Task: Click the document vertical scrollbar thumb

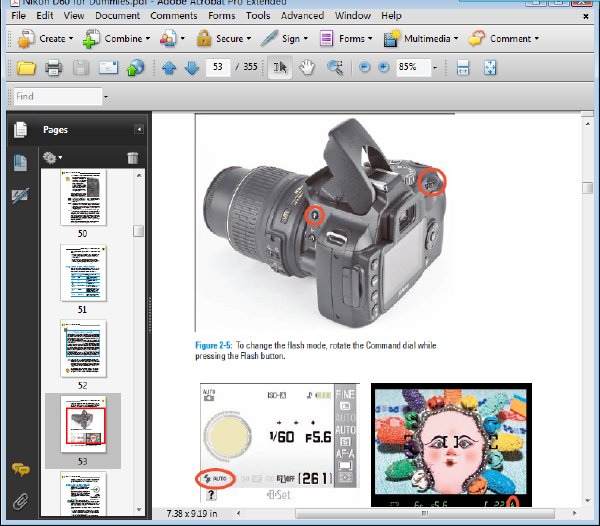Action: (587, 188)
